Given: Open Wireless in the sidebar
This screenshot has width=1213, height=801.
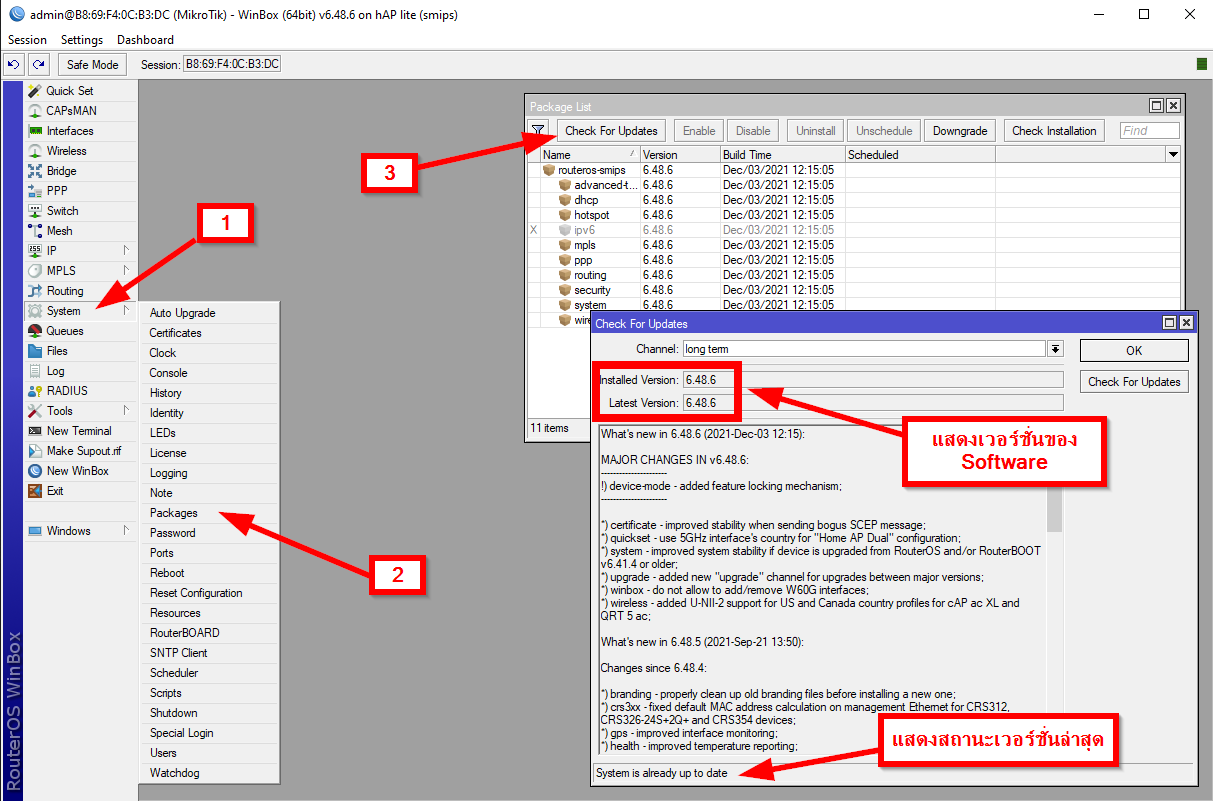Looking at the screenshot, I should point(80,151).
